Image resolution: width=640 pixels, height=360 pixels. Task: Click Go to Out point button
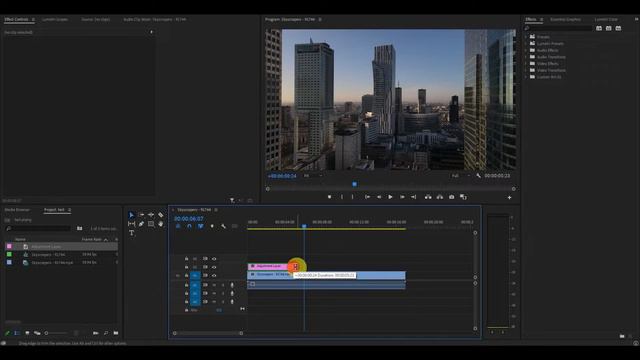tap(413, 197)
